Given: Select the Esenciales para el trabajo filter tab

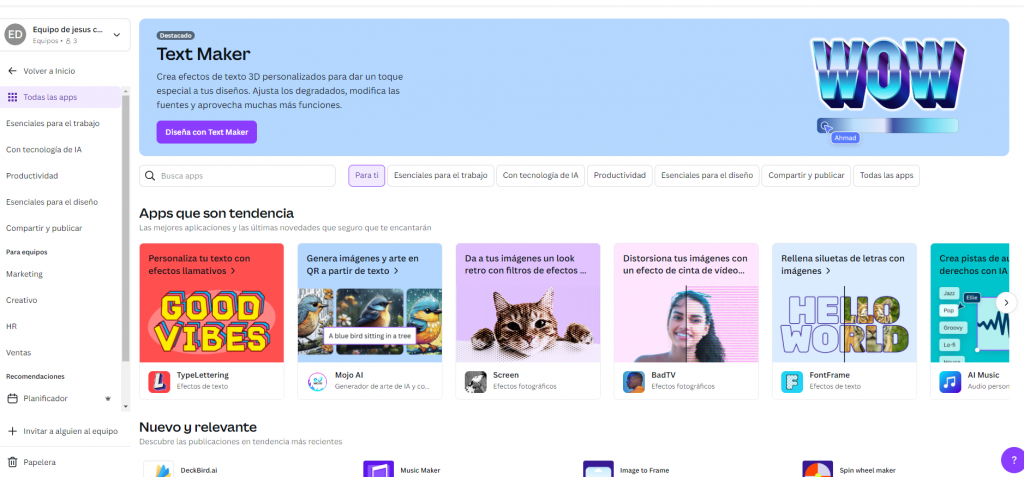Looking at the screenshot, I should pyautogui.click(x=441, y=176).
